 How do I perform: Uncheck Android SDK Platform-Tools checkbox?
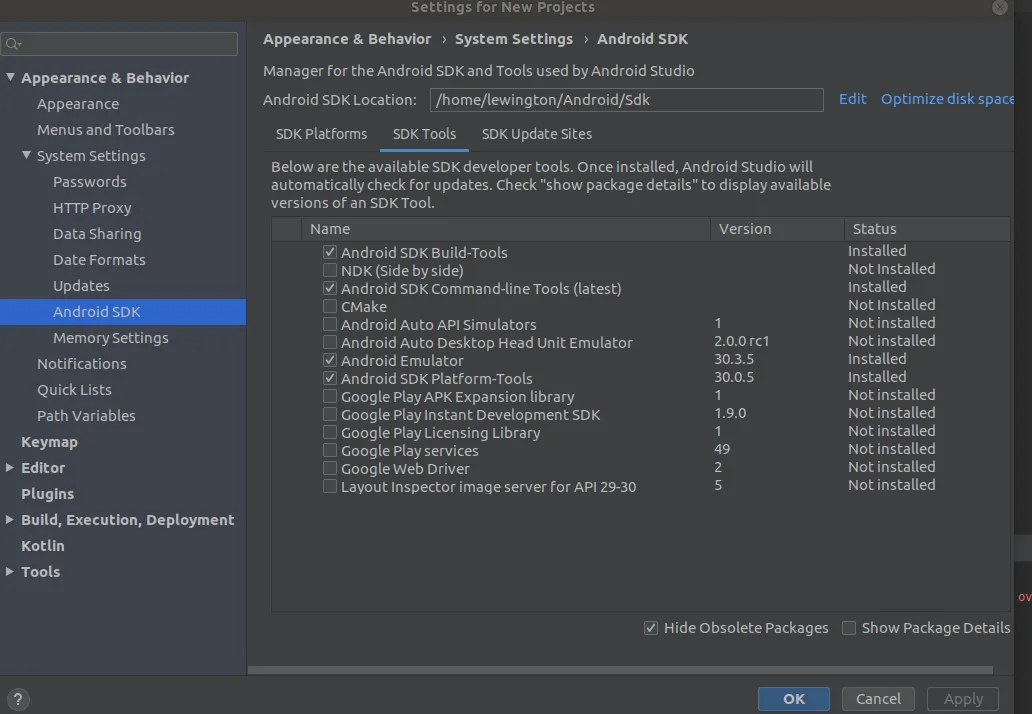click(x=330, y=378)
